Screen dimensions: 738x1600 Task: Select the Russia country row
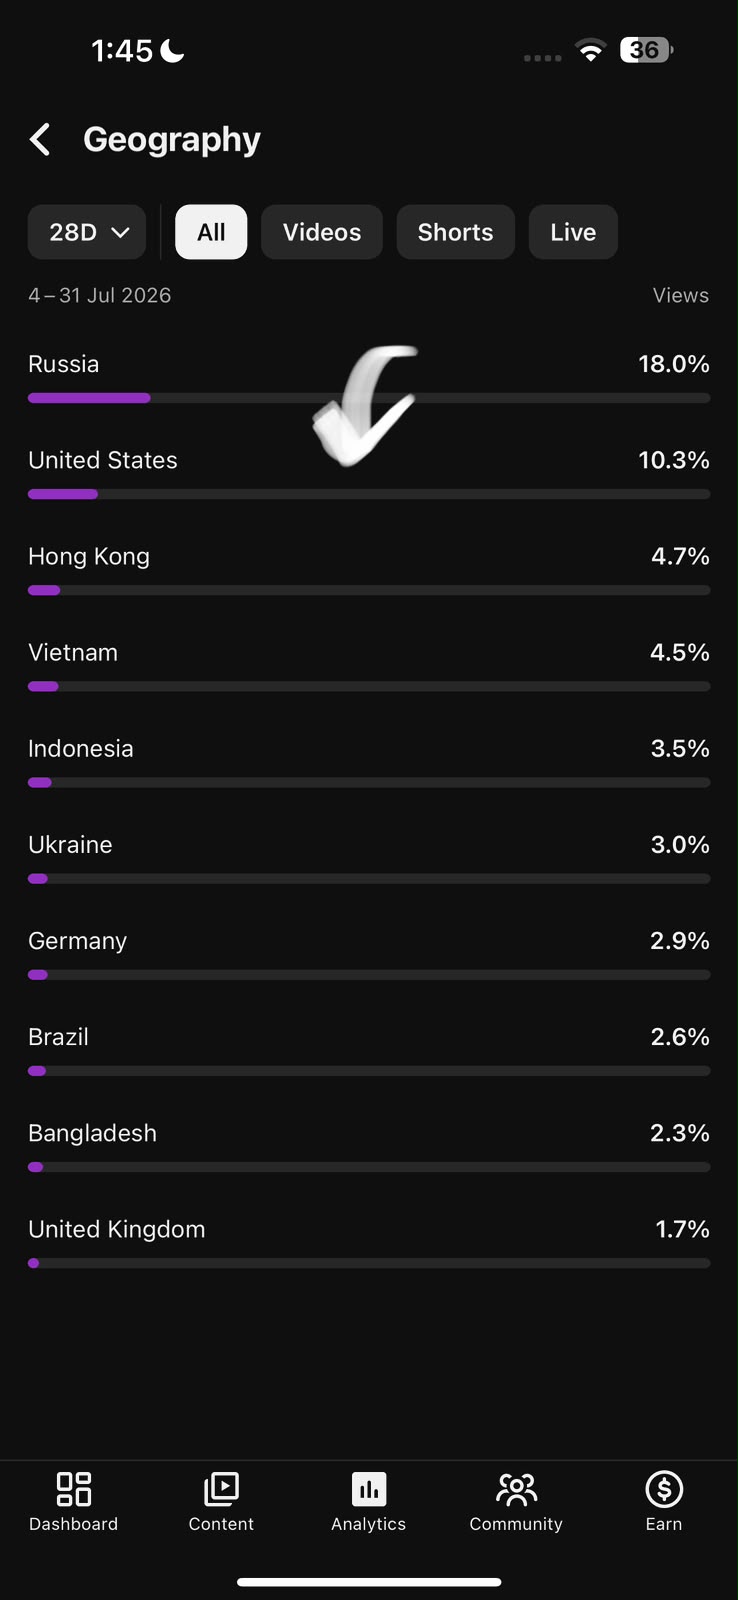click(369, 377)
